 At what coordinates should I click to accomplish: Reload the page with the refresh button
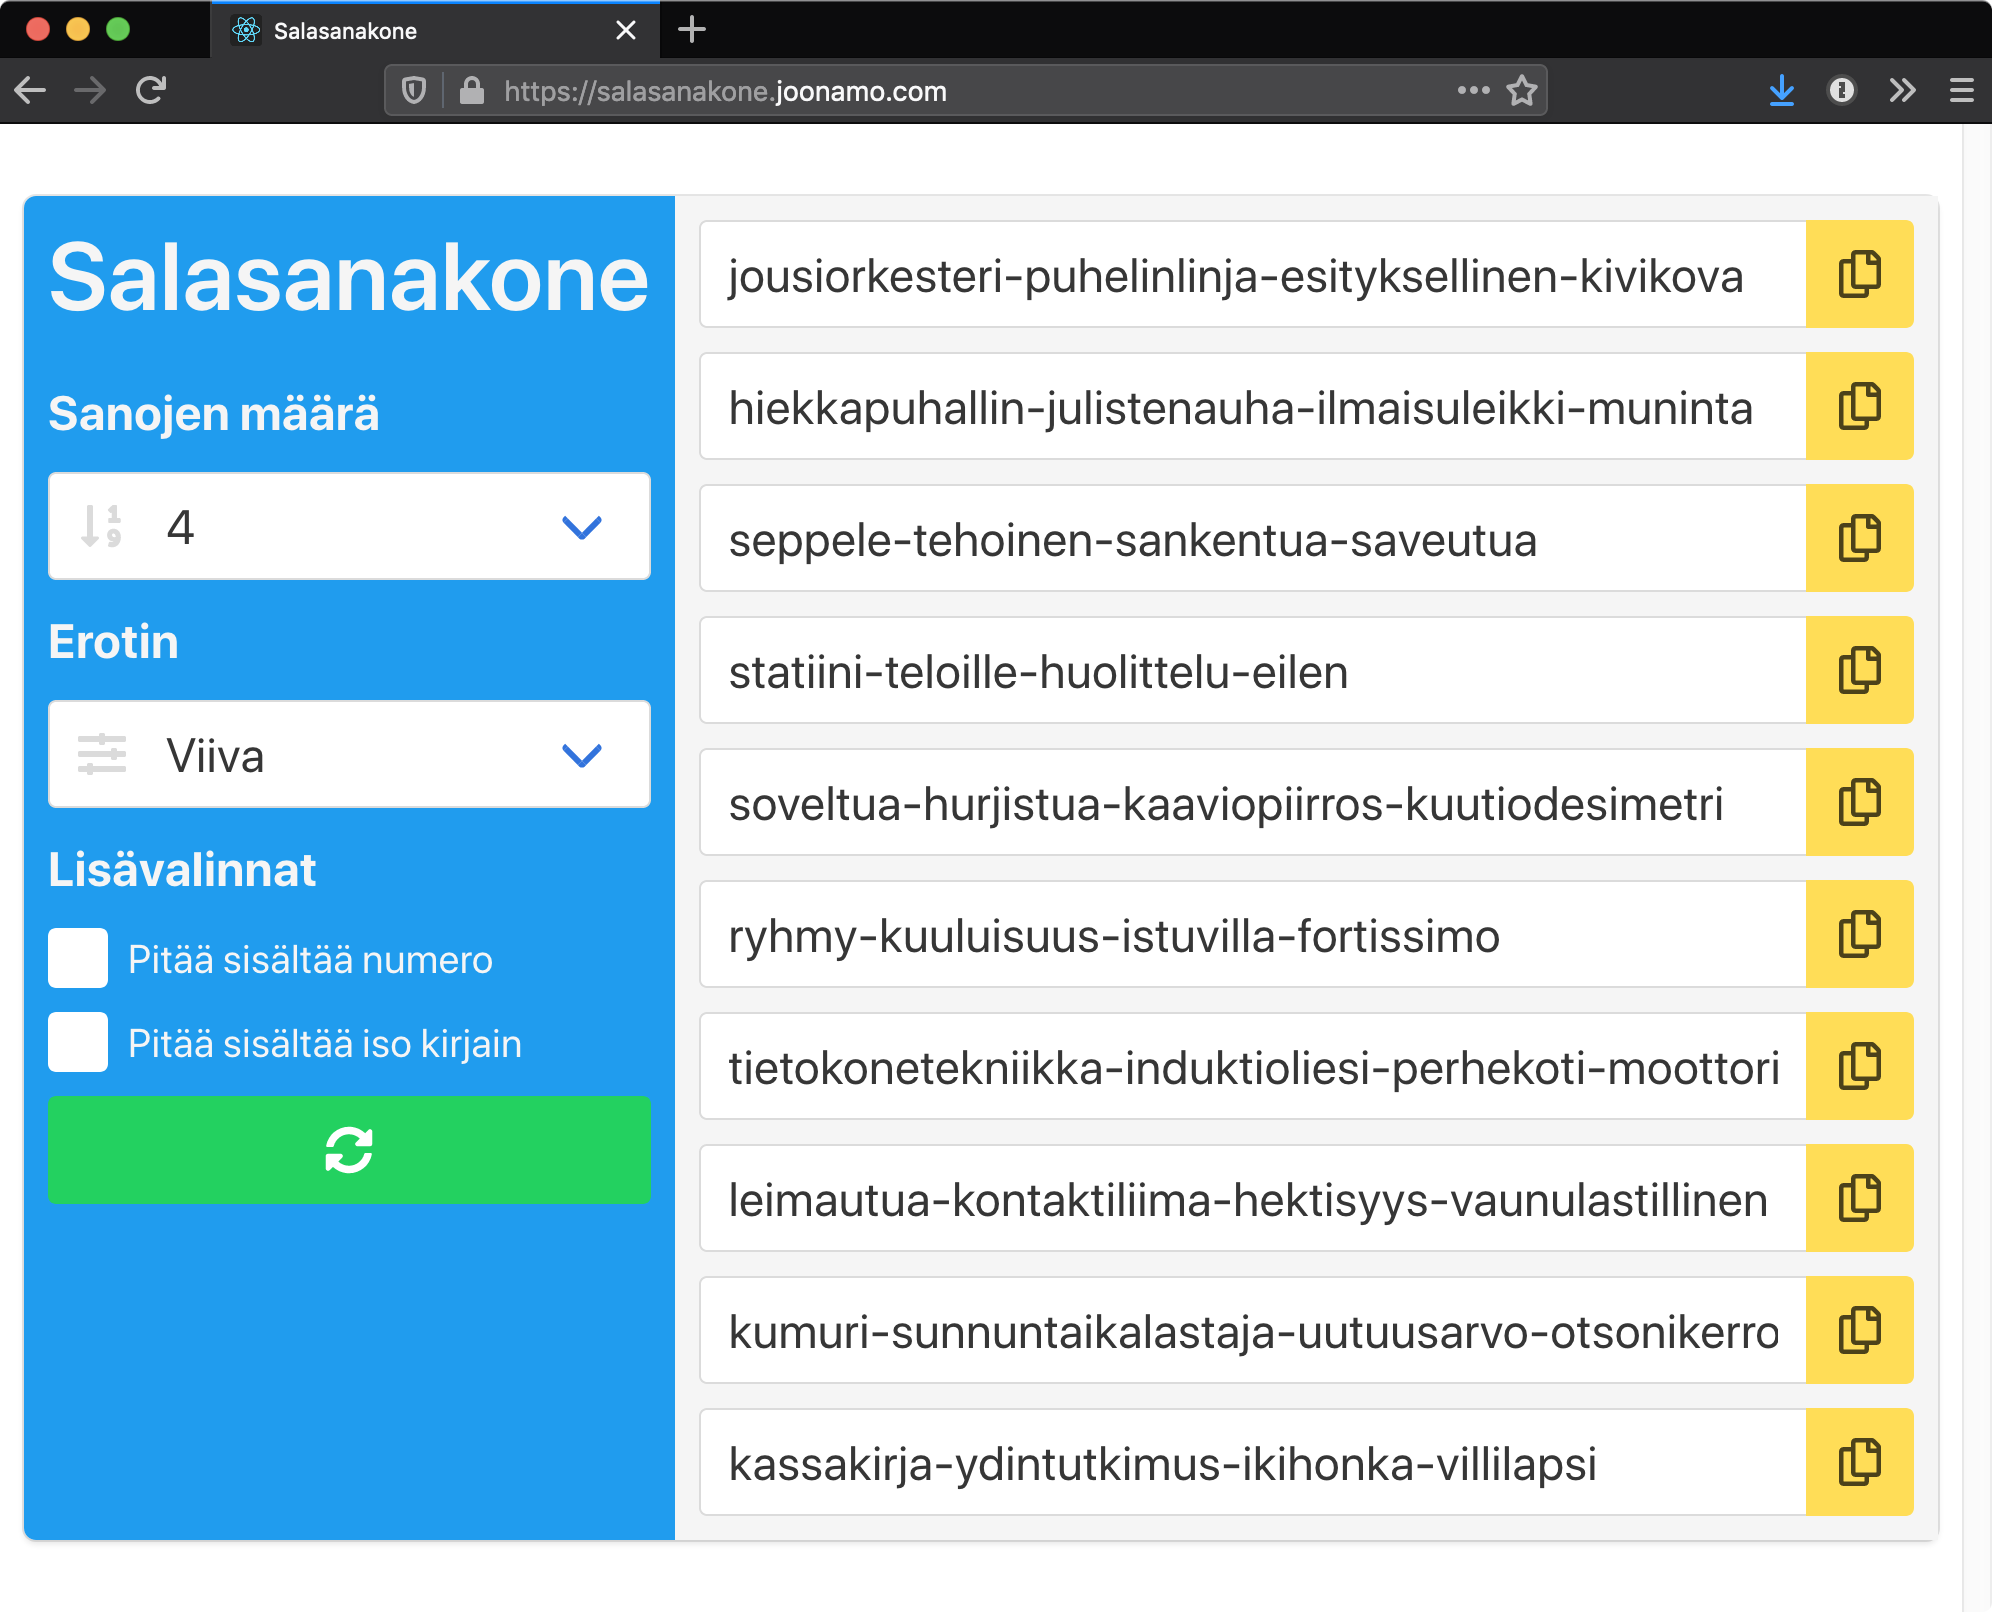151,91
